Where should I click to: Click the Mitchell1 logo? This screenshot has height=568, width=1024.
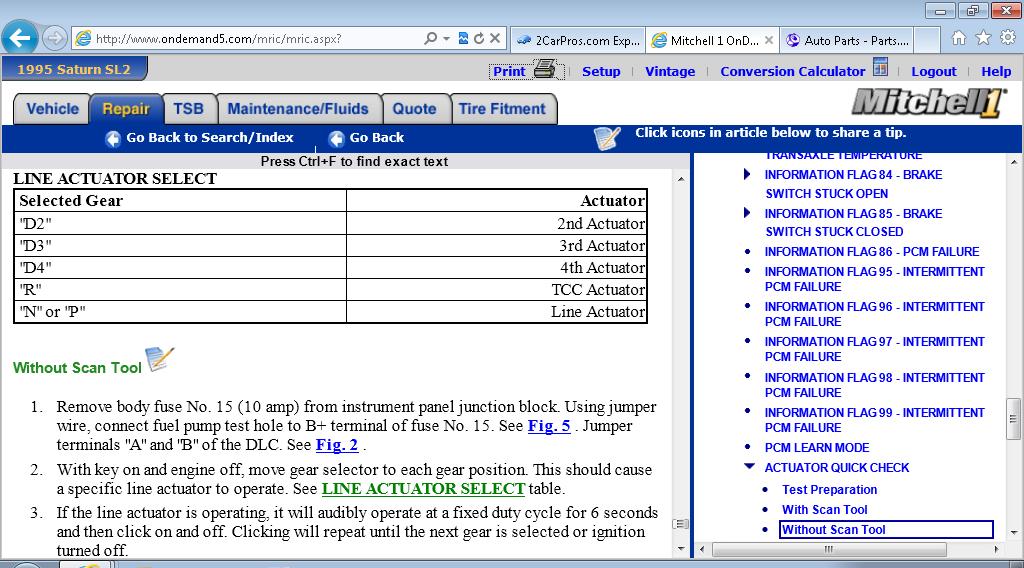(929, 103)
